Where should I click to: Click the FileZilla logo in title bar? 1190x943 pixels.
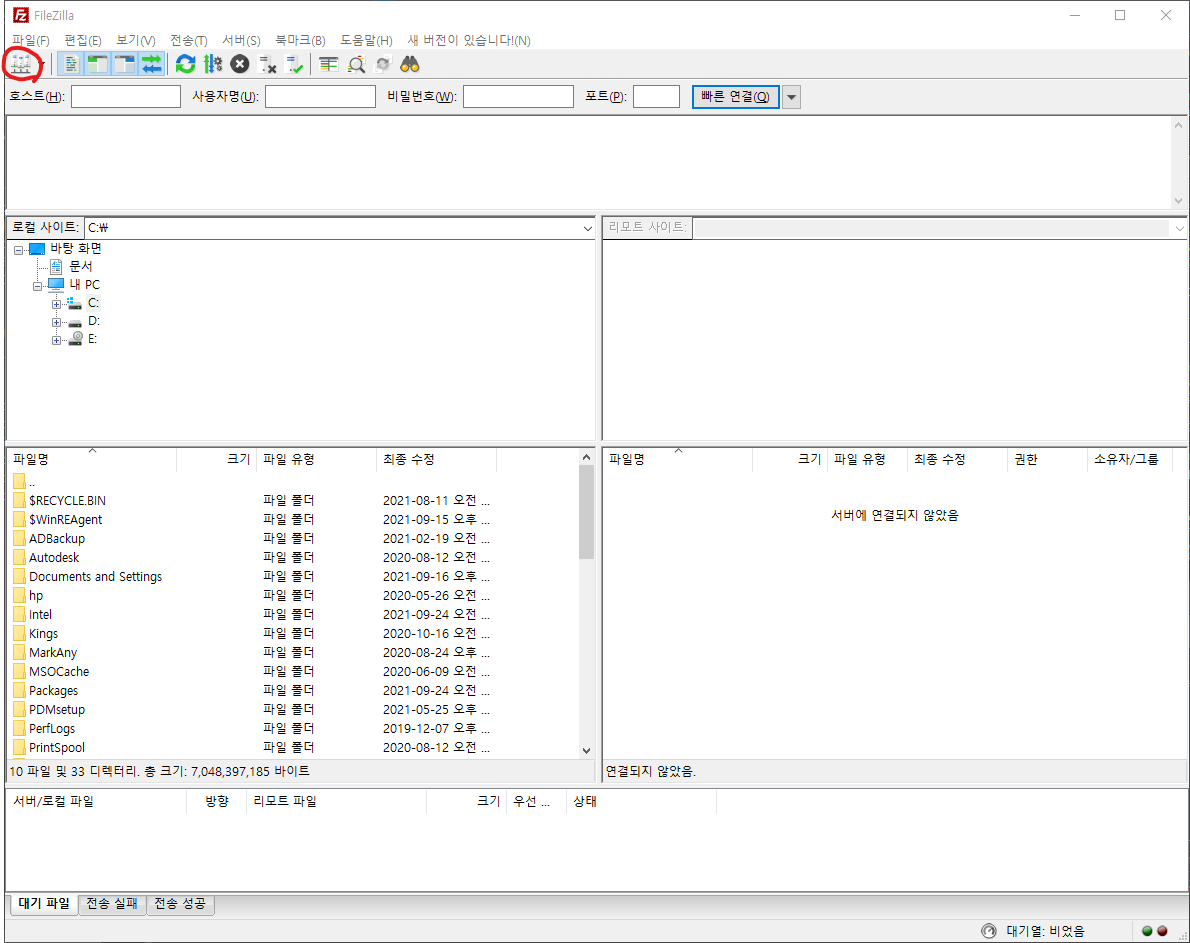click(20, 15)
